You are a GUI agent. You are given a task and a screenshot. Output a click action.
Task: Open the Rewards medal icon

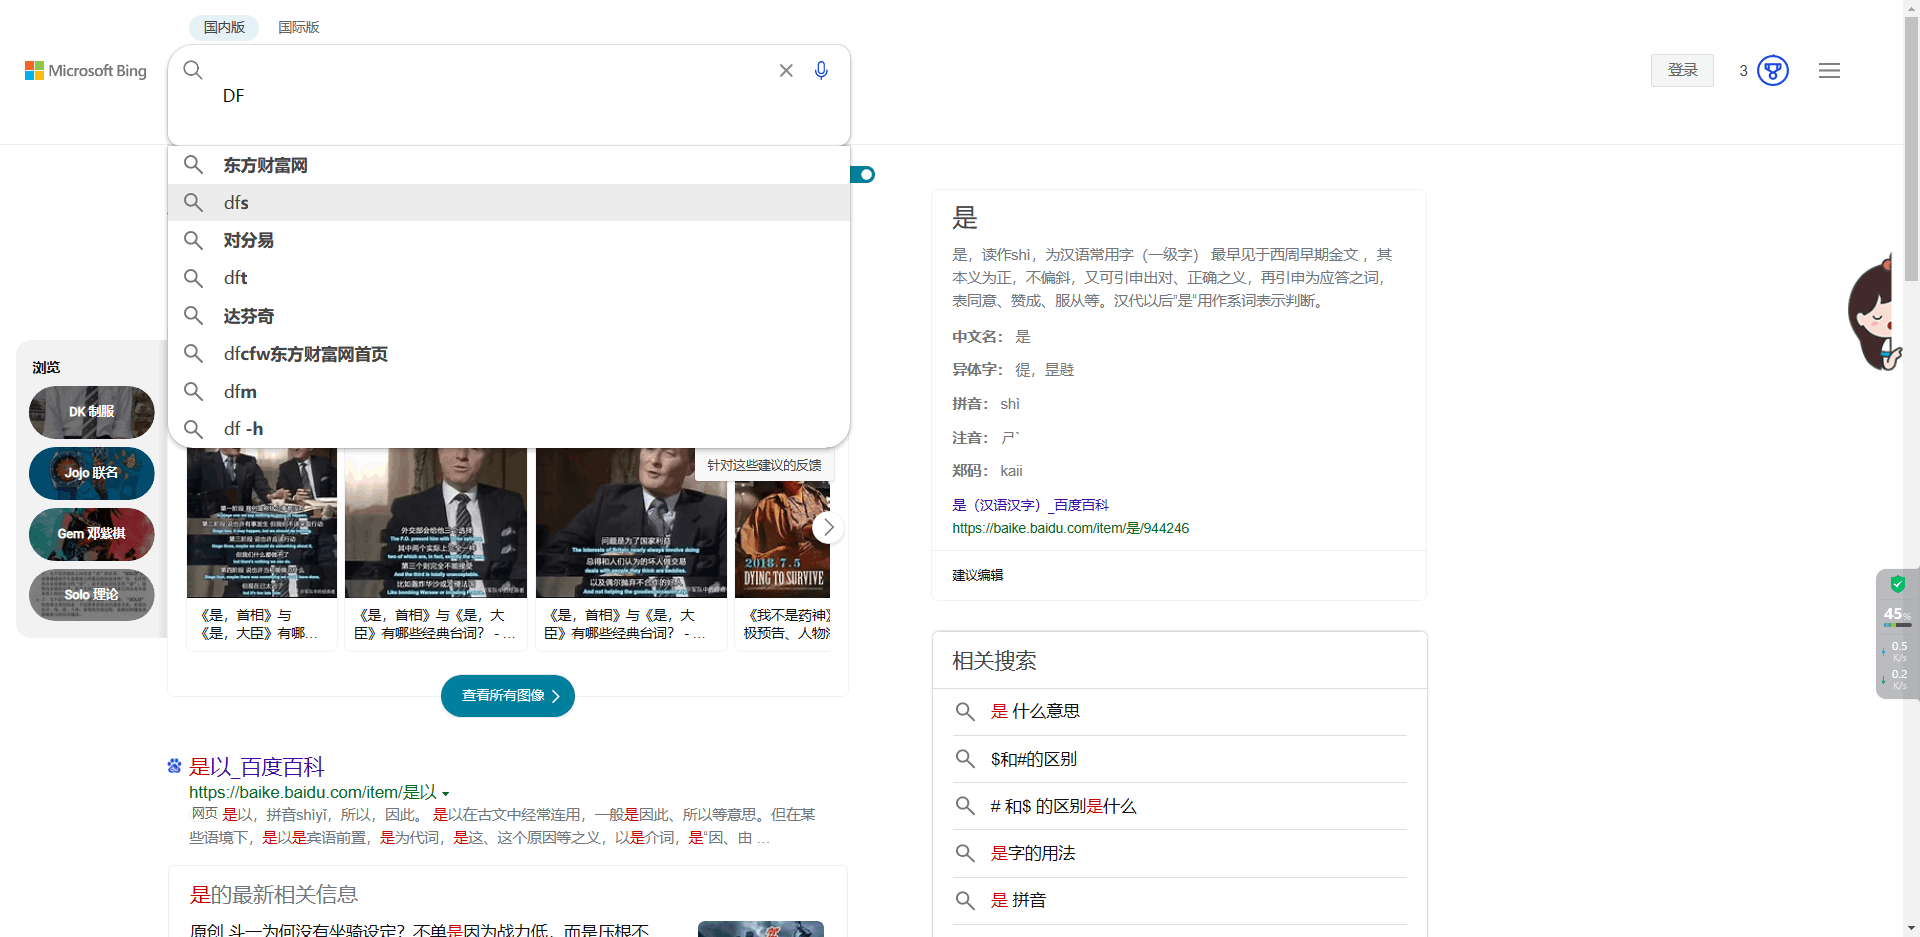coord(1773,70)
